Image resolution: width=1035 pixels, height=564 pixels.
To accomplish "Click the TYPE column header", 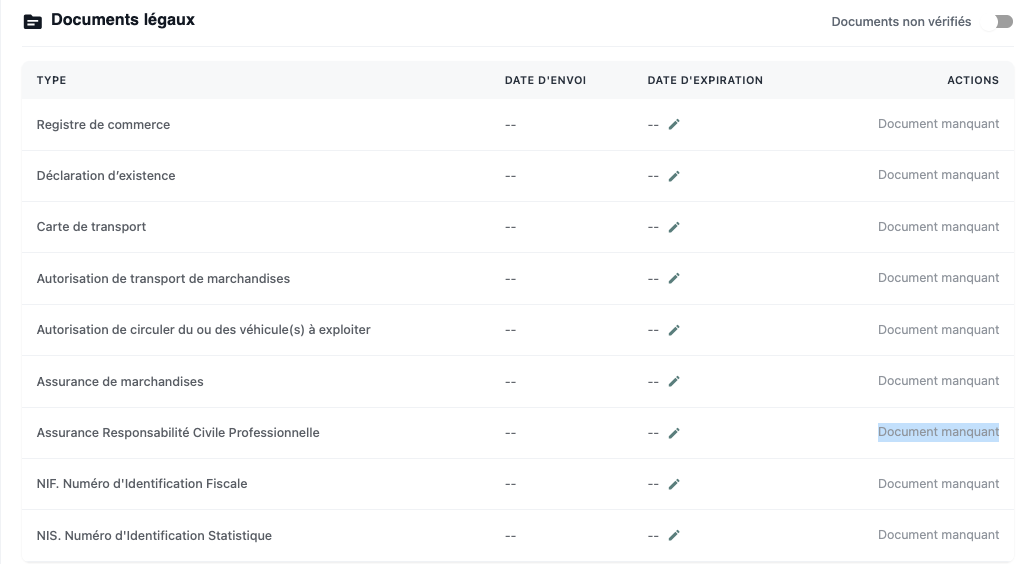I will [x=51, y=80].
